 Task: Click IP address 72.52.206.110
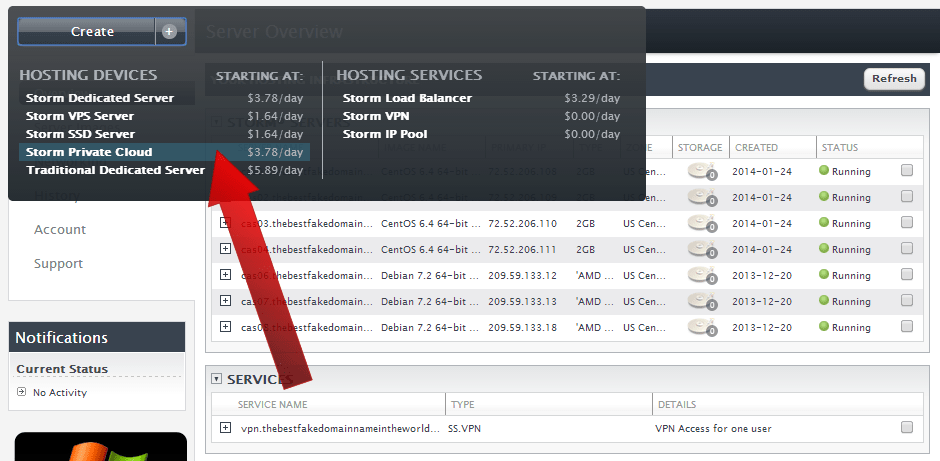(x=522, y=224)
